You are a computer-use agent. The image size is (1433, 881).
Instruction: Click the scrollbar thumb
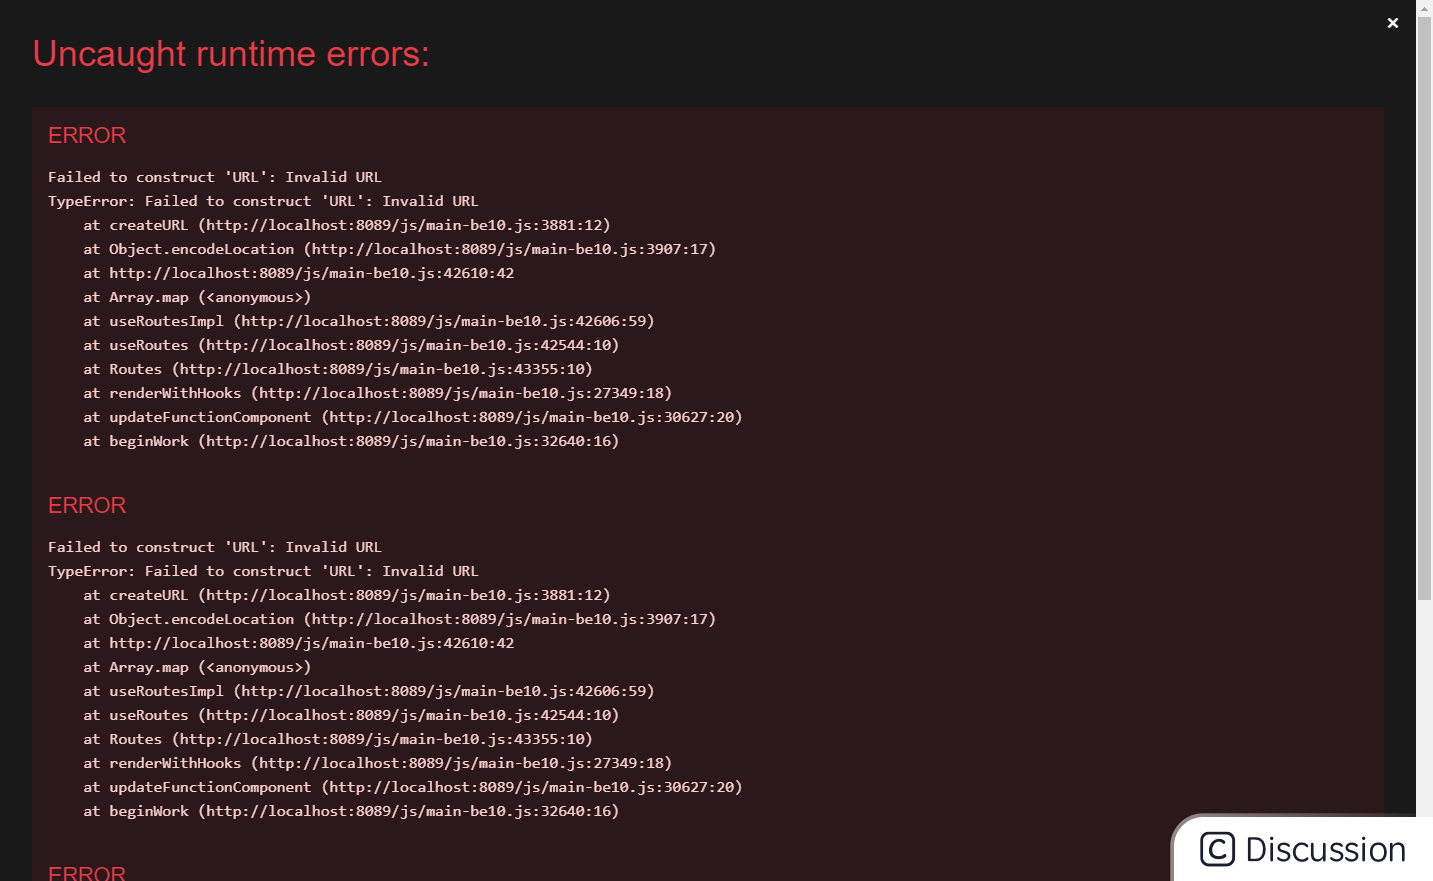[x=1425, y=300]
